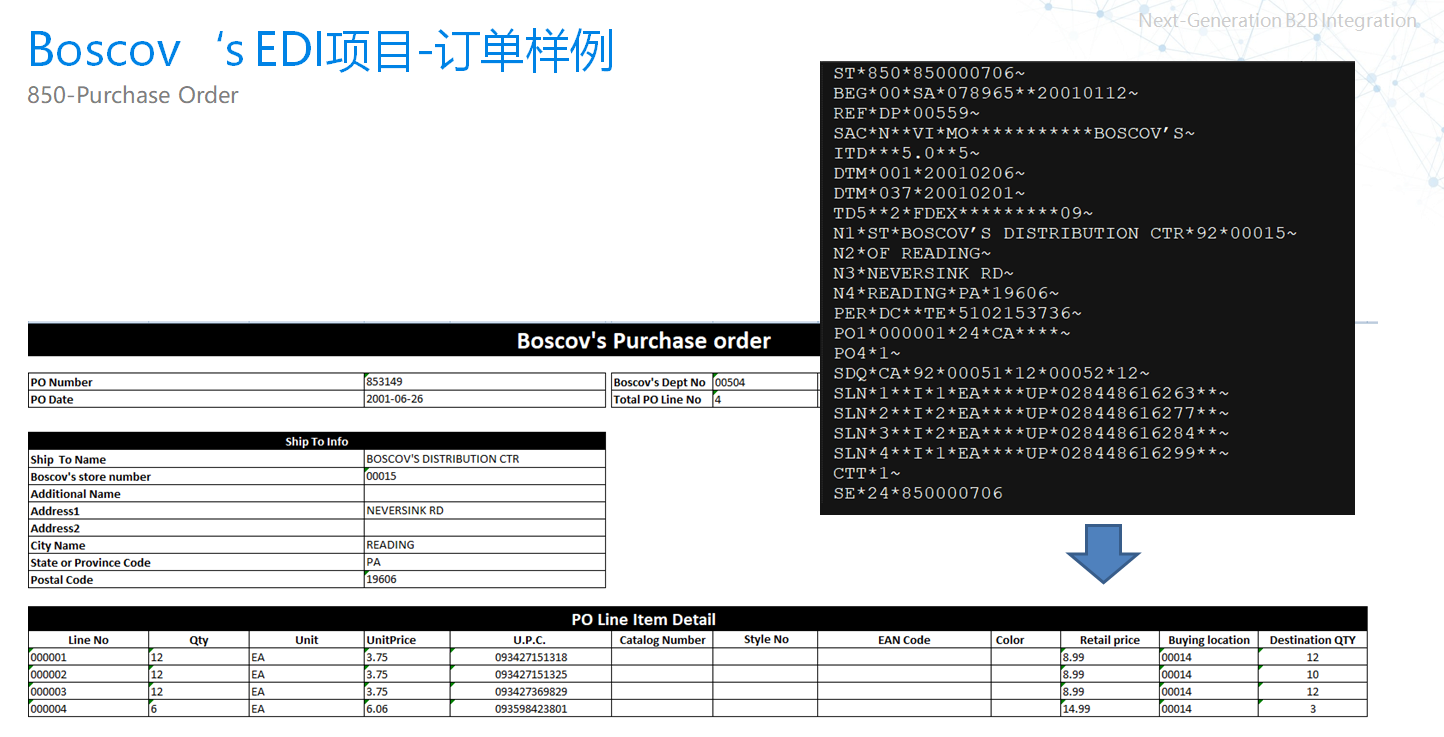The image size is (1444, 737).
Task: Click the "Ship To Name" label cell
Action: pyautogui.click(x=196, y=459)
